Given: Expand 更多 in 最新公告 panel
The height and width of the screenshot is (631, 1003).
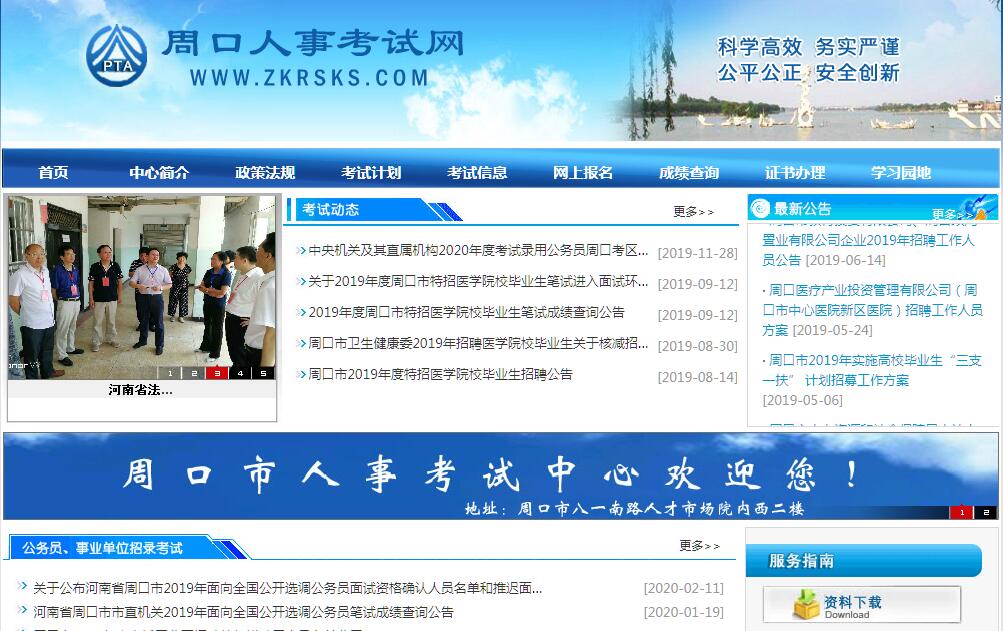Looking at the screenshot, I should [x=951, y=214].
